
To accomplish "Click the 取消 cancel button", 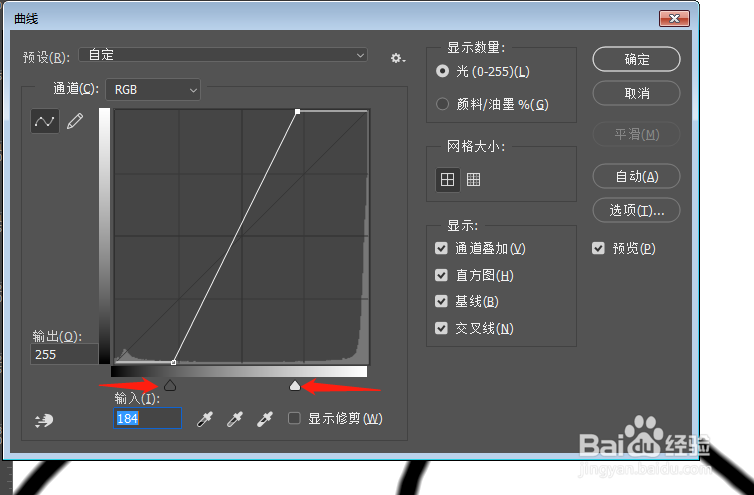I will coord(636,93).
